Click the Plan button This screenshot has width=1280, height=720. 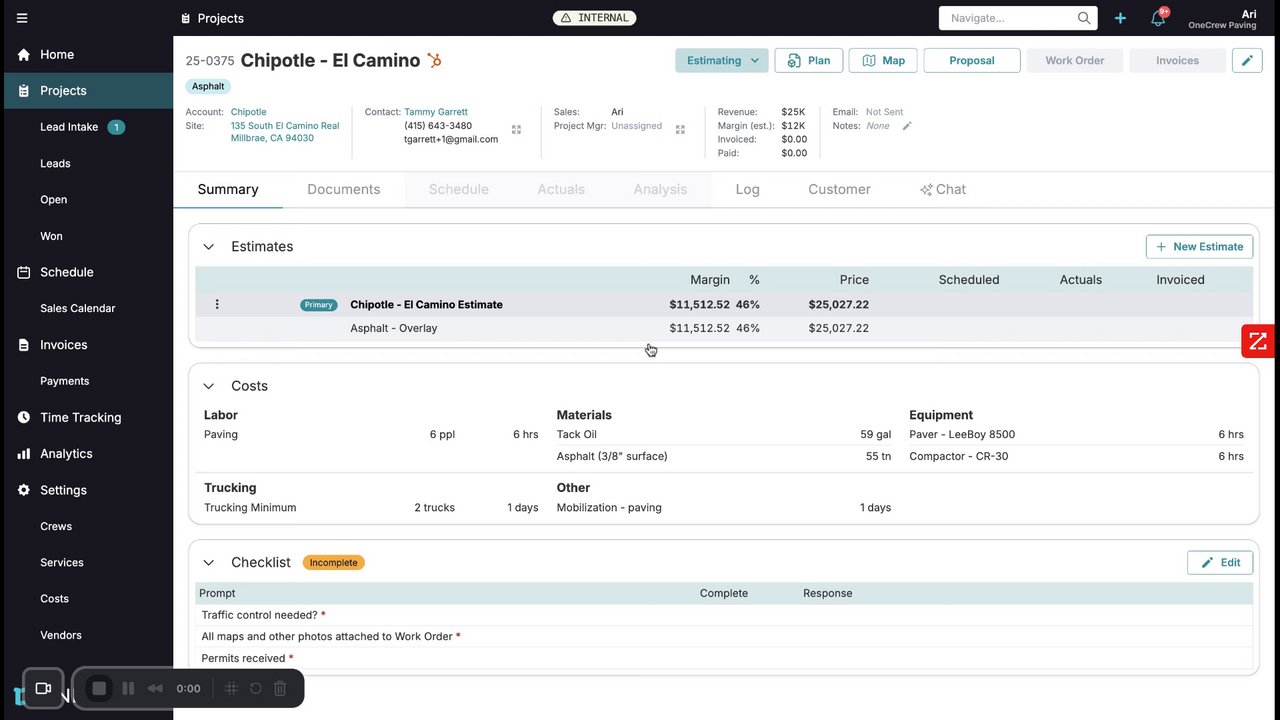pos(809,61)
